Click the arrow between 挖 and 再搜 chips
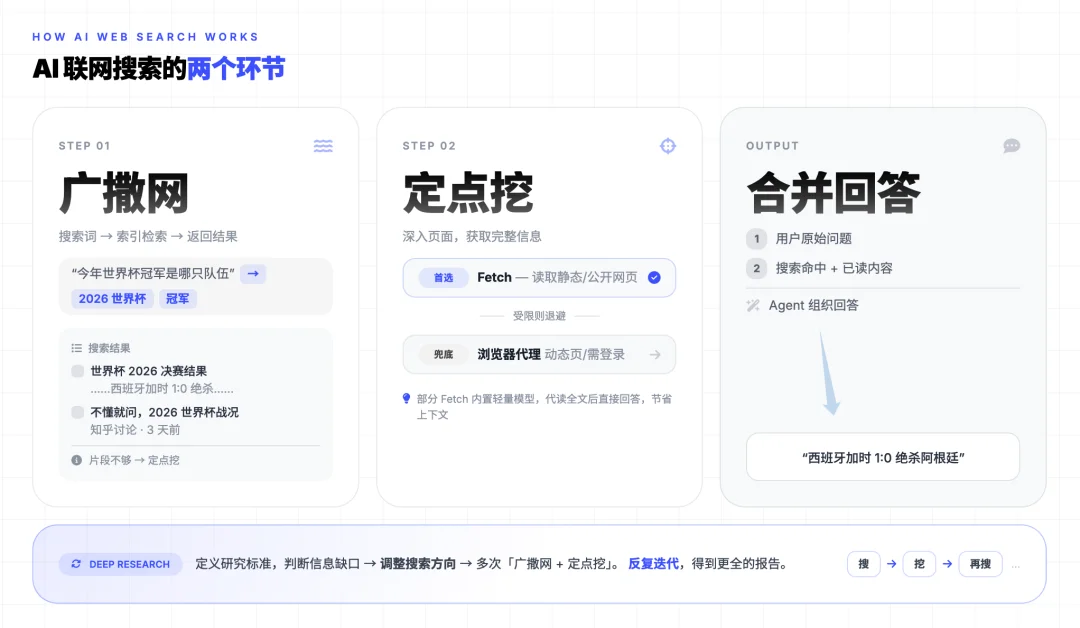1080x628 pixels. (x=947, y=564)
